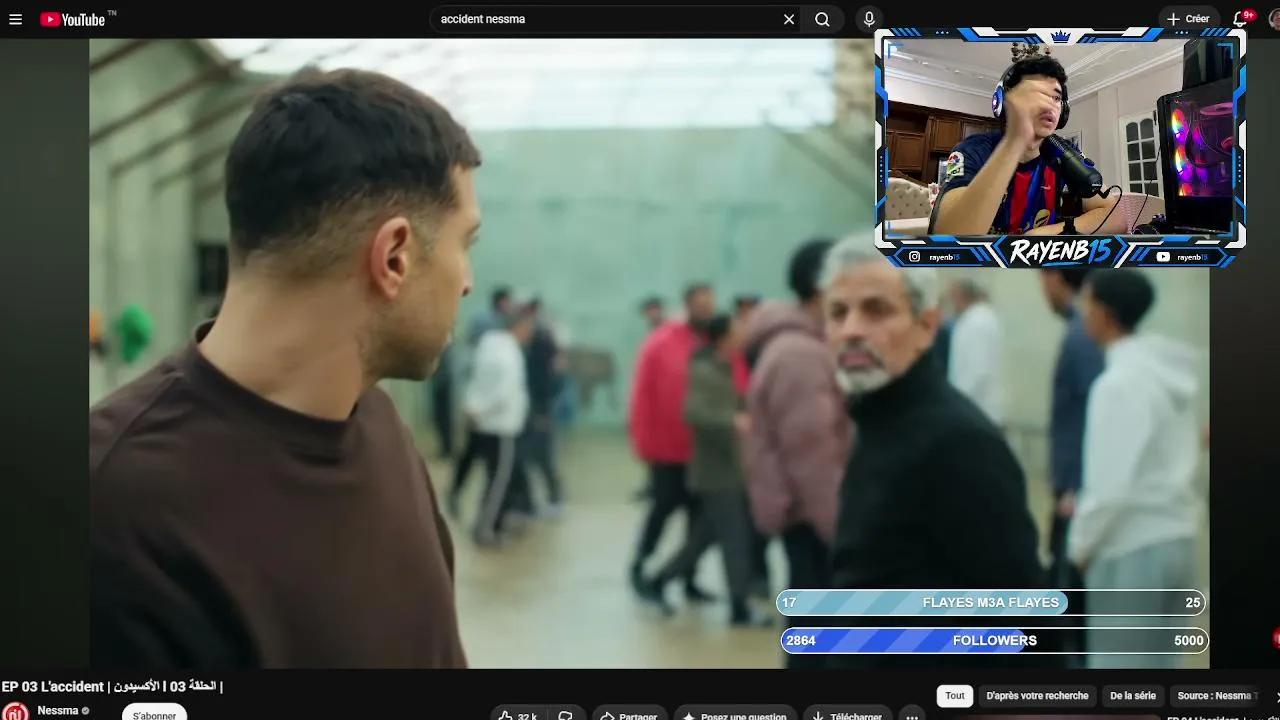Subscribe using the S'abonner button
Image resolution: width=1280 pixels, height=720 pixels.
154,713
